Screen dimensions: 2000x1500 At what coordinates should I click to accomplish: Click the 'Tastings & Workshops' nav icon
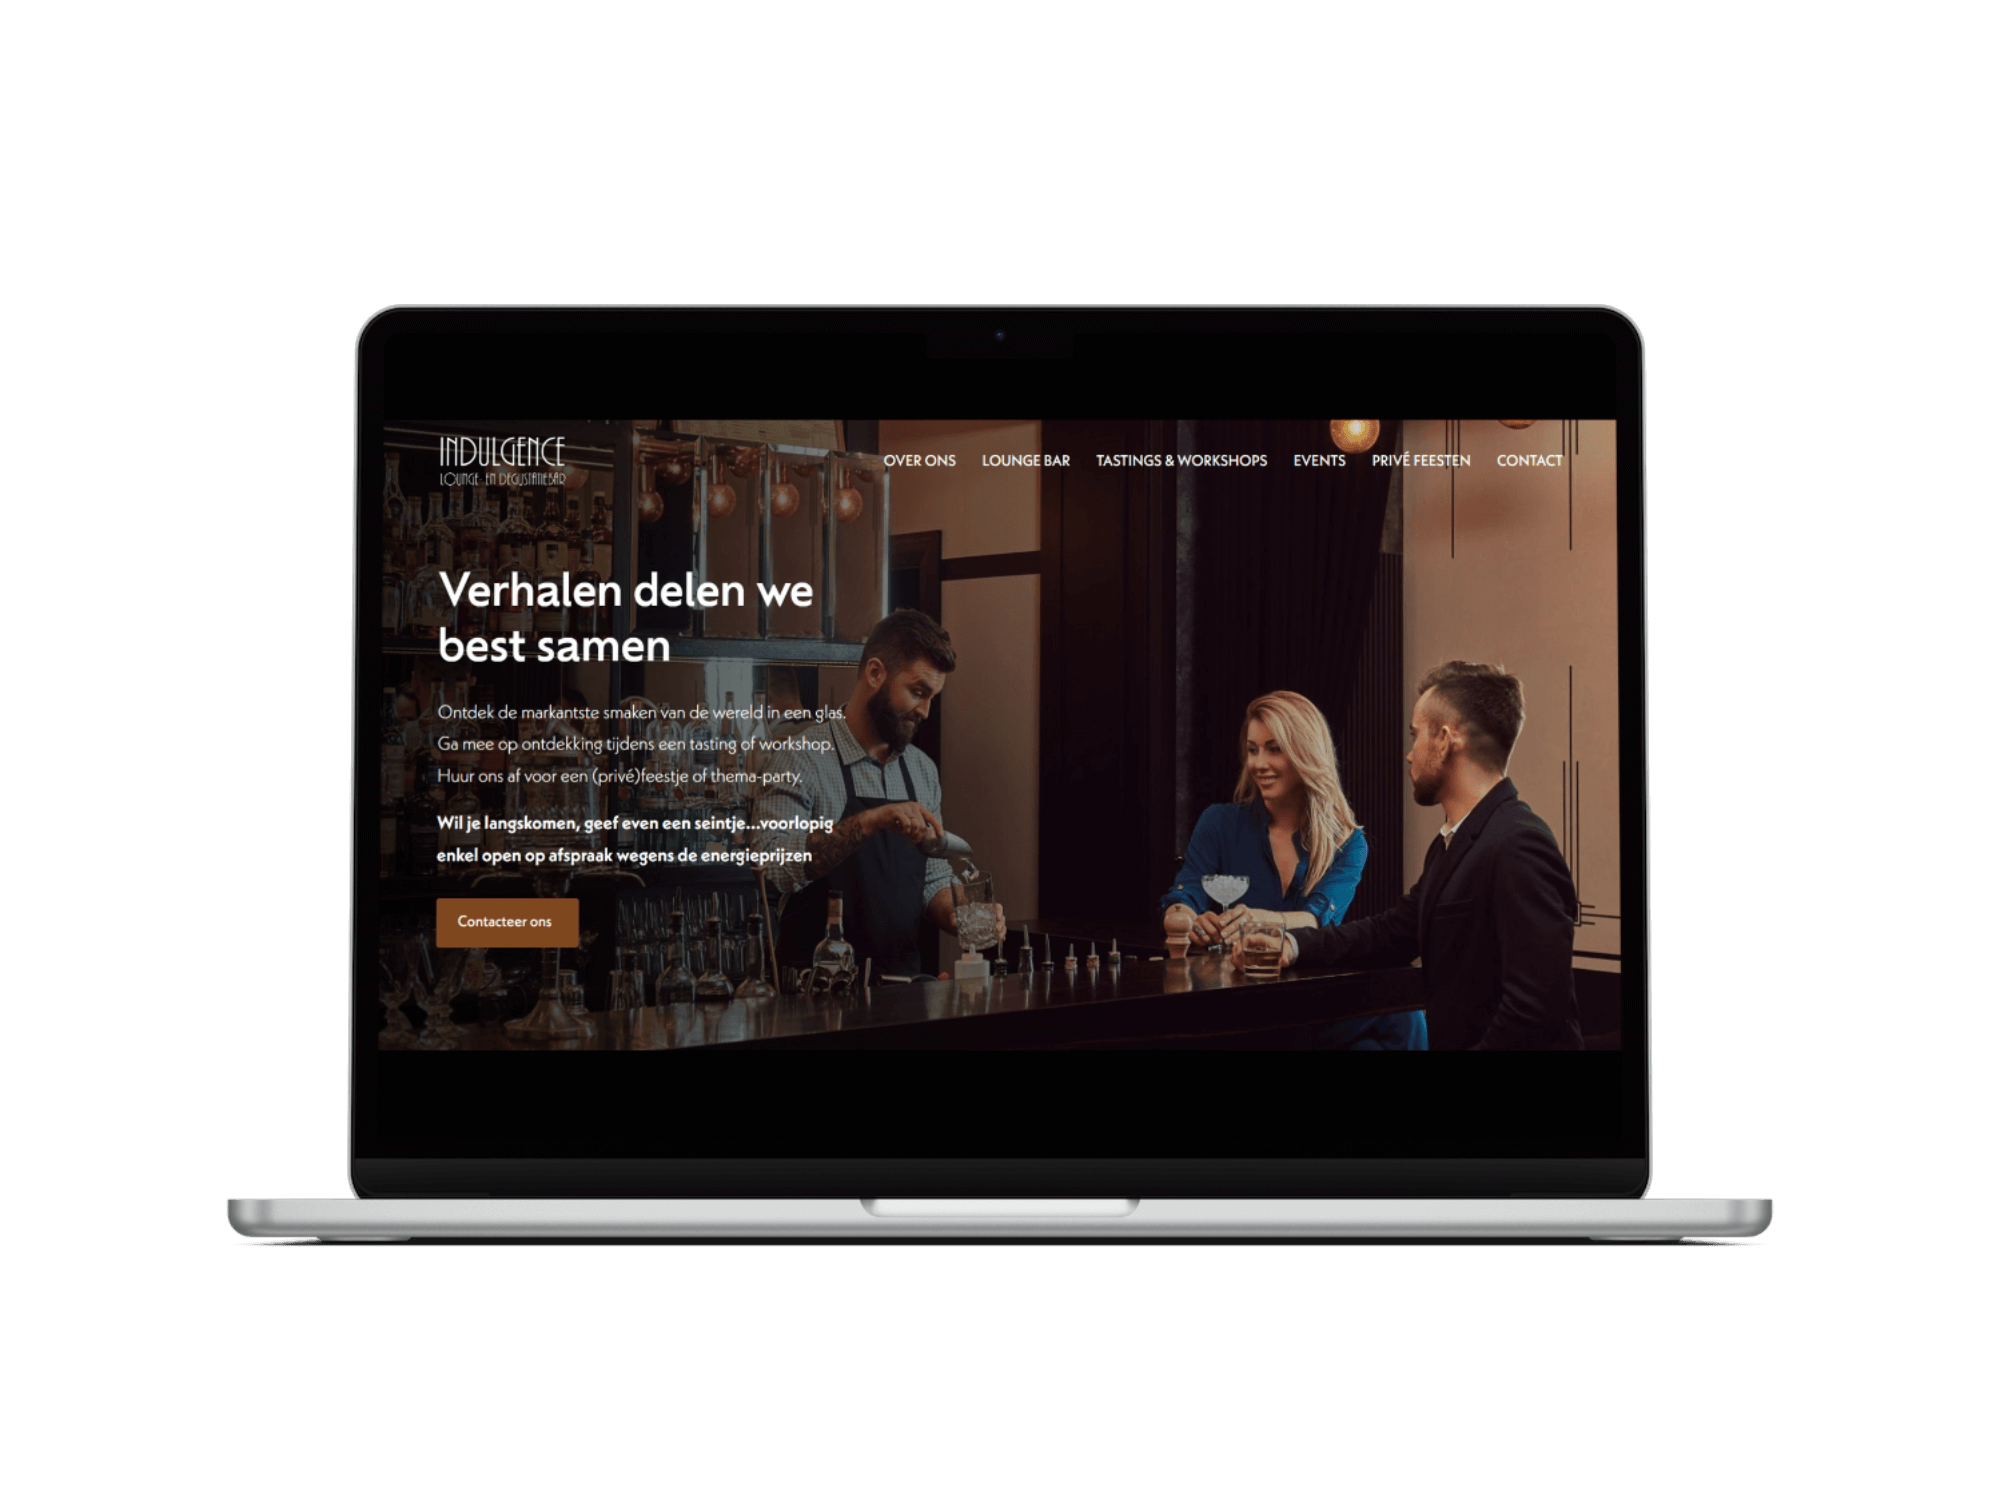pyautogui.click(x=1181, y=460)
